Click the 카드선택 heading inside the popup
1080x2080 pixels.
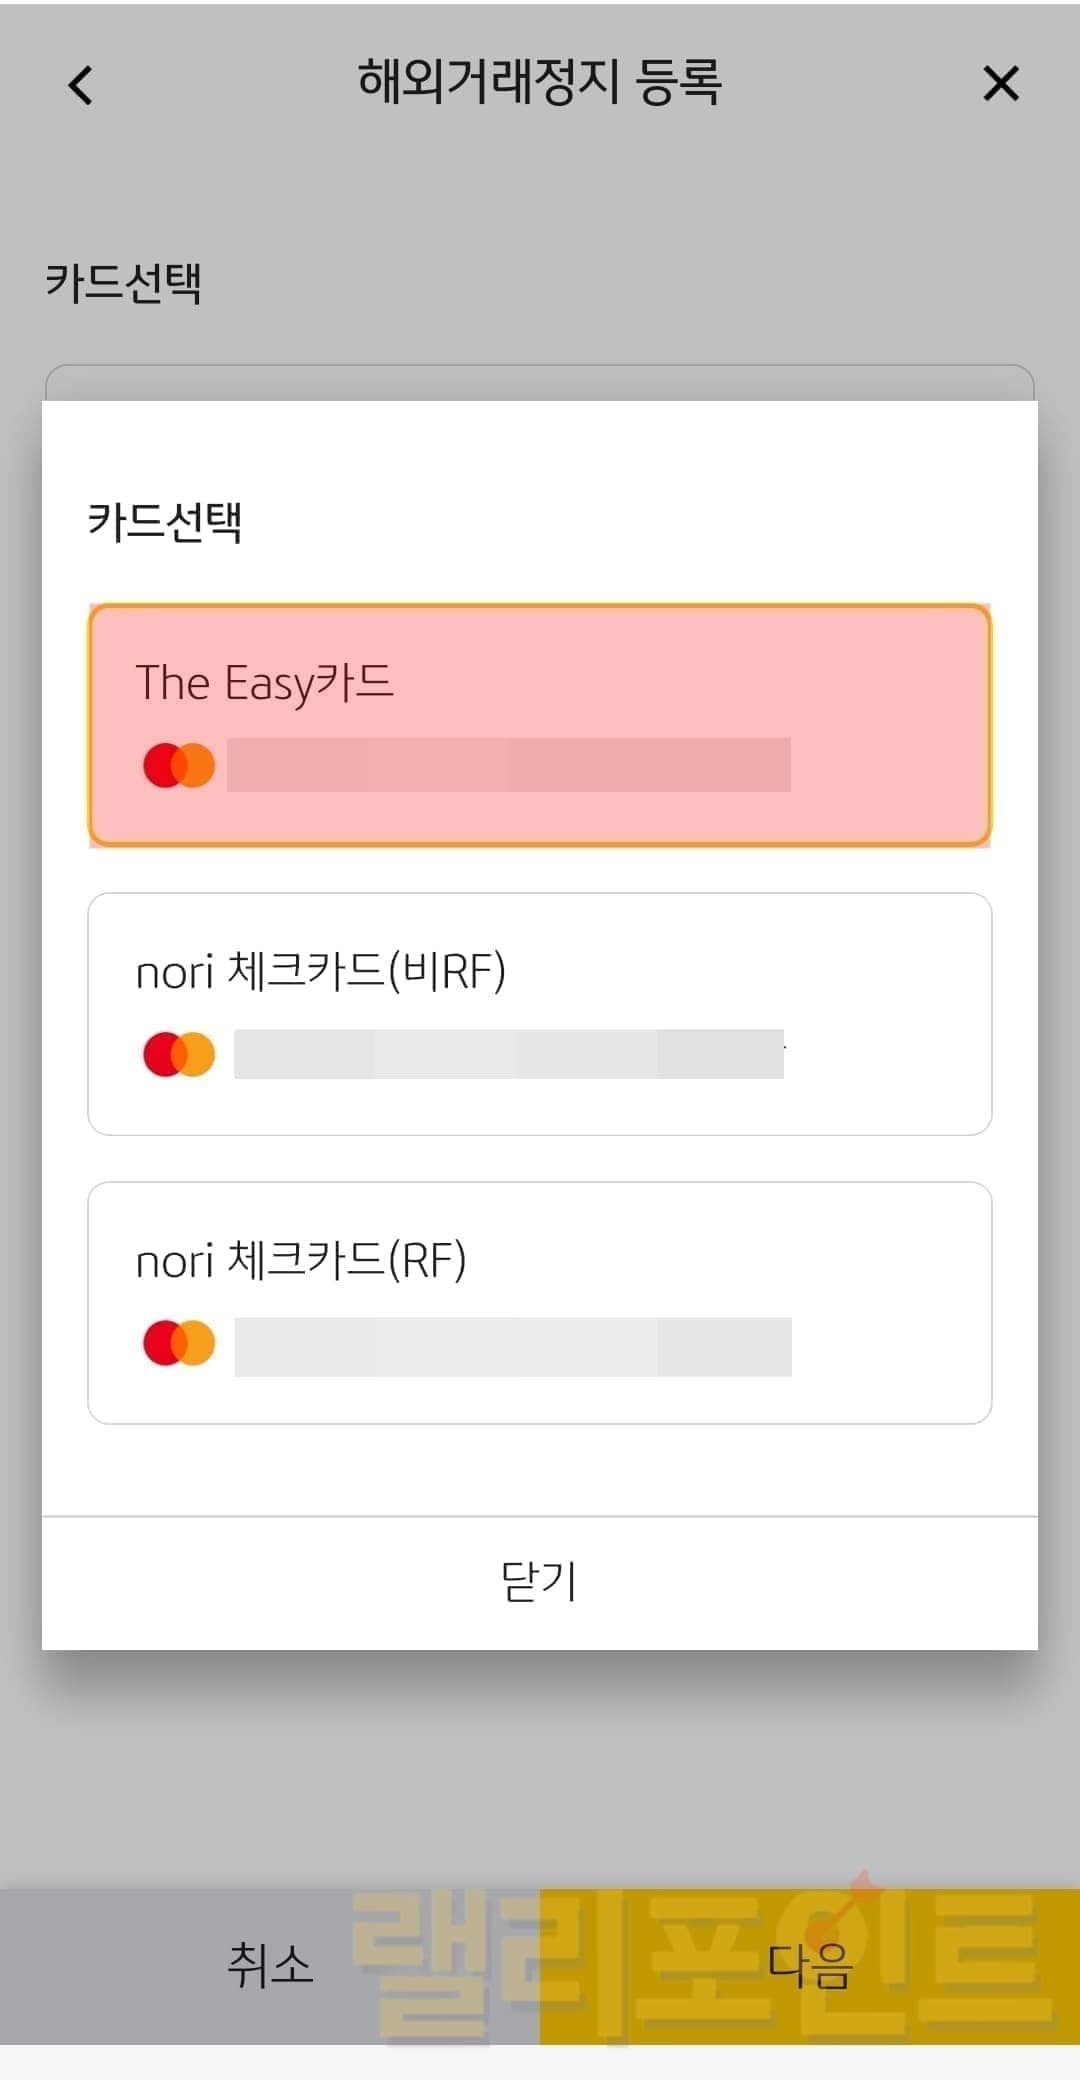165,521
